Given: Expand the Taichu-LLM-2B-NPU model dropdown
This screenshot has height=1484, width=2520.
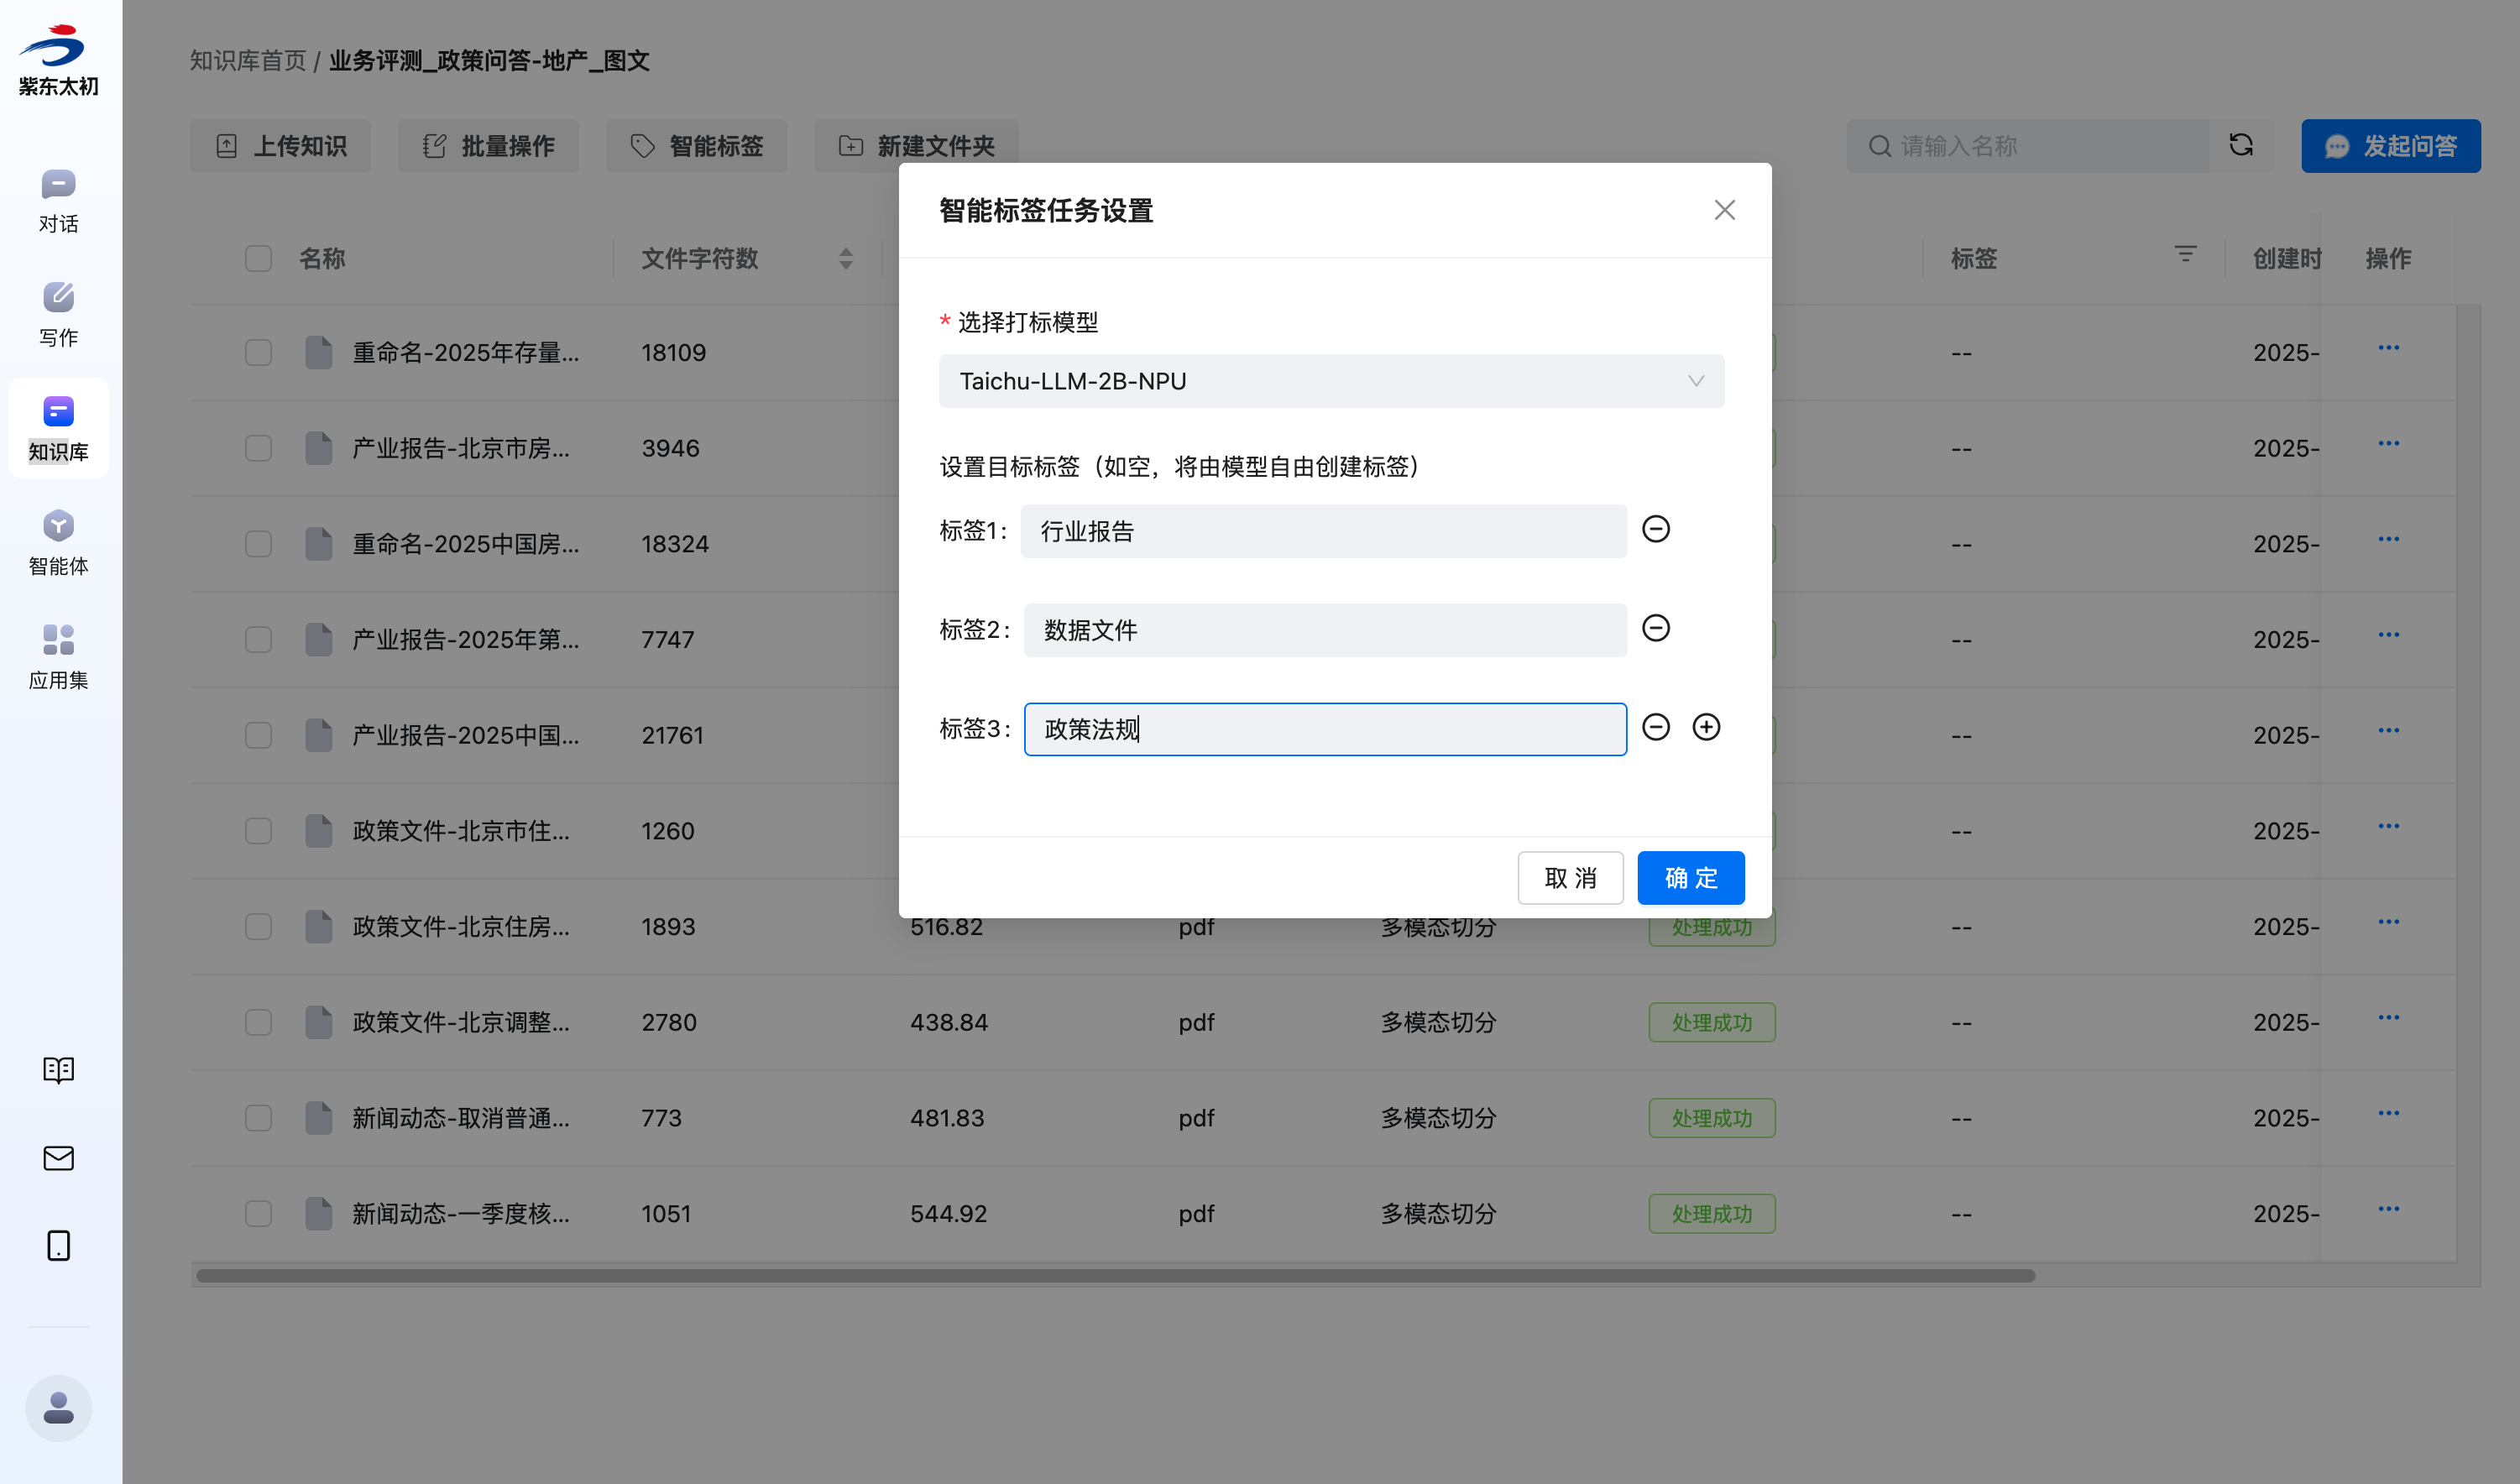Looking at the screenshot, I should [x=1330, y=381].
